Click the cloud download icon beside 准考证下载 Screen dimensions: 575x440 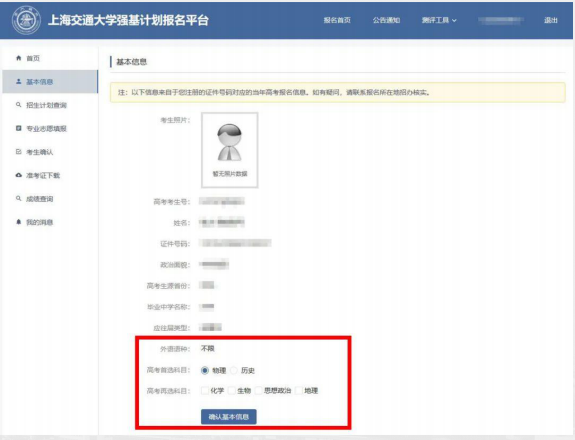click(19, 175)
